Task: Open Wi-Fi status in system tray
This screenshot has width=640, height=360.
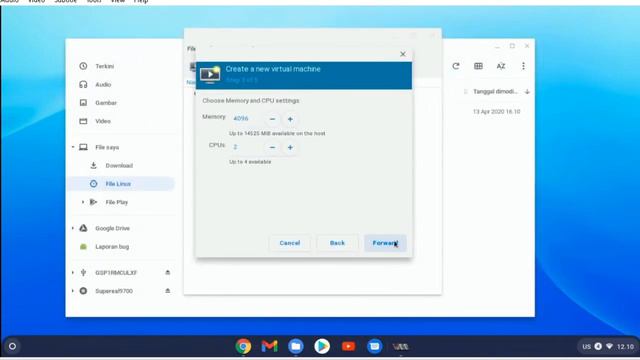Action: click(609, 346)
